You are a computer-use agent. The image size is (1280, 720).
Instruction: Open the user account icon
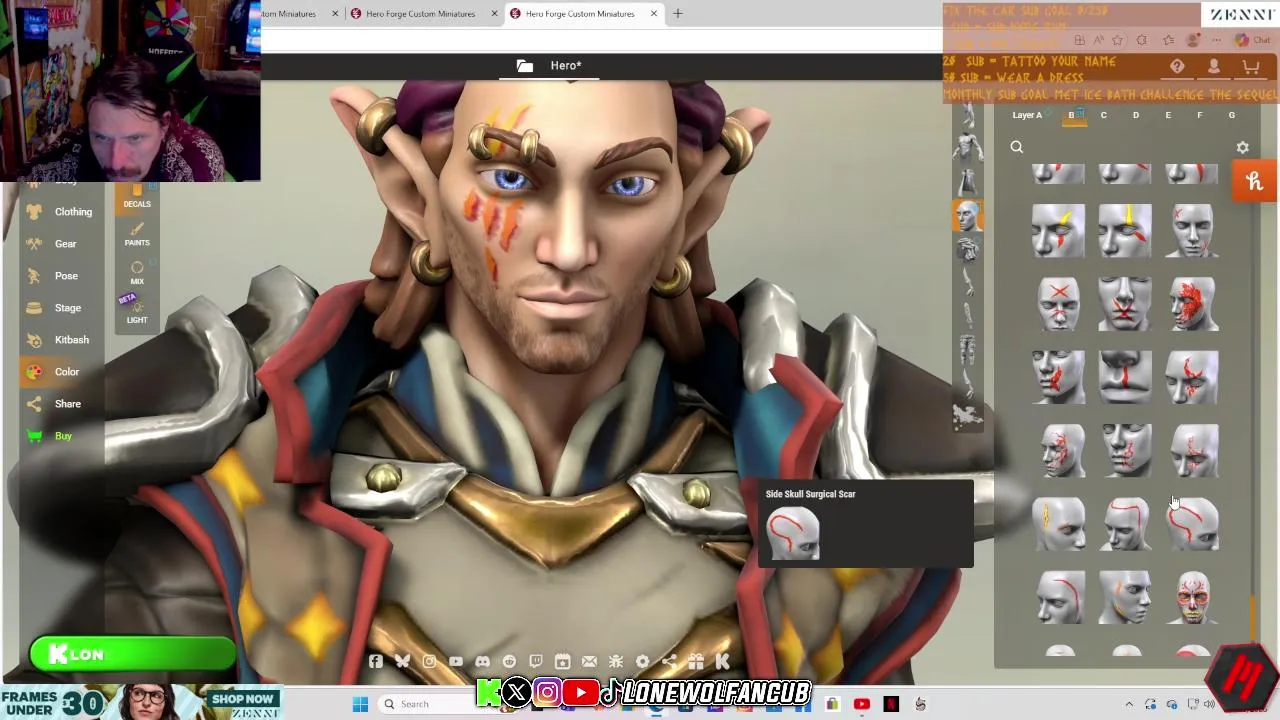click(x=1213, y=66)
